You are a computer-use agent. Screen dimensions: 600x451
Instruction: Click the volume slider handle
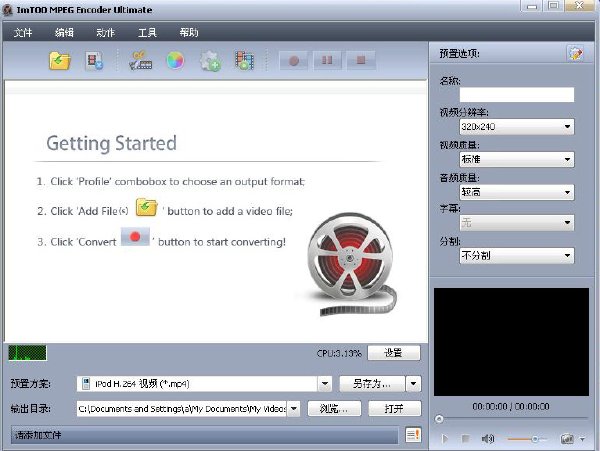coord(535,439)
